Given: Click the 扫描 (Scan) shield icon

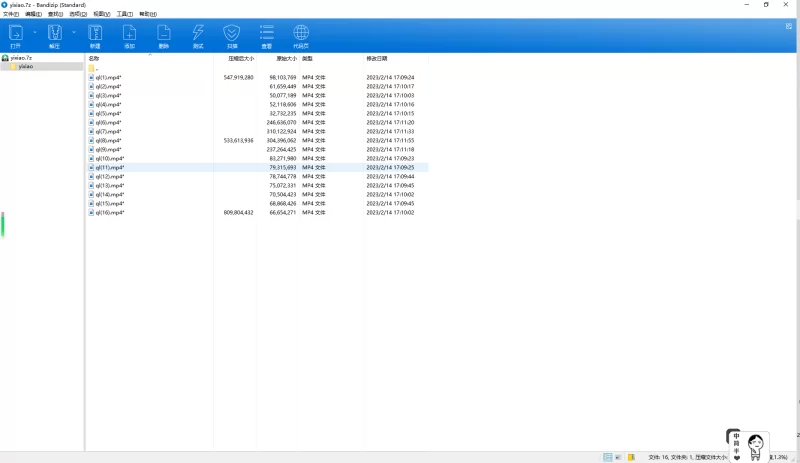Looking at the screenshot, I should pos(232,35).
